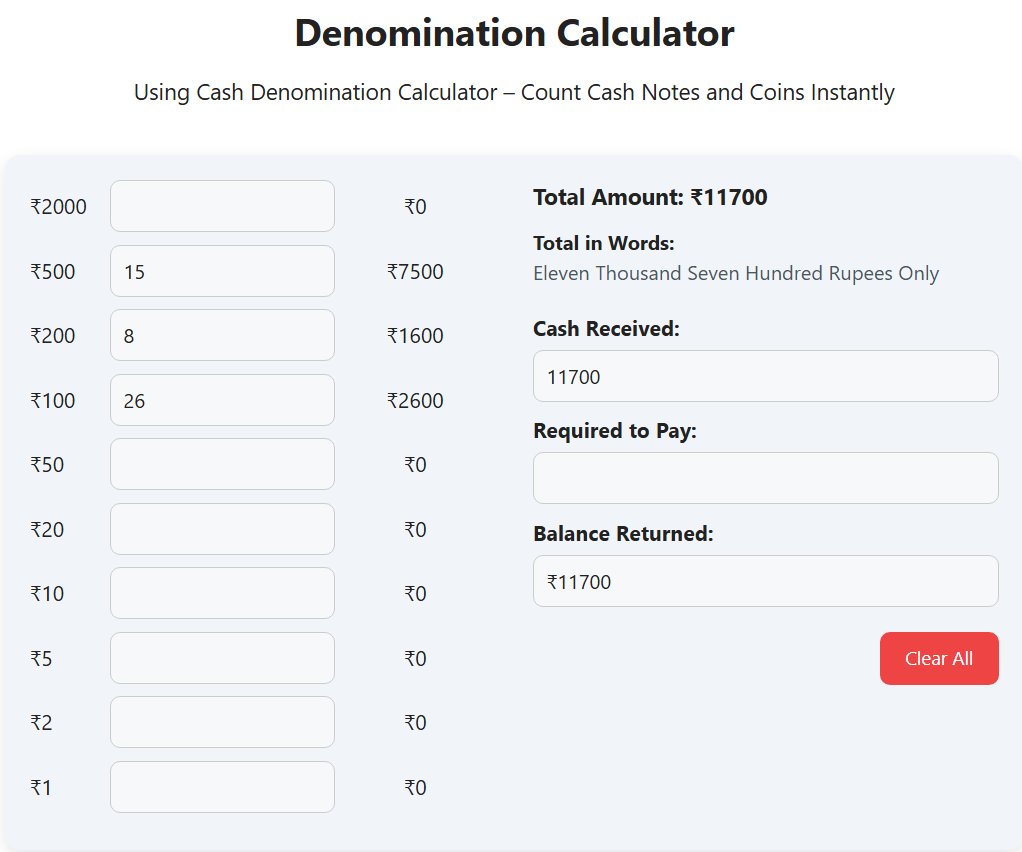Click the Cash Received field showing 11700
This screenshot has height=852, width=1022.
point(765,376)
